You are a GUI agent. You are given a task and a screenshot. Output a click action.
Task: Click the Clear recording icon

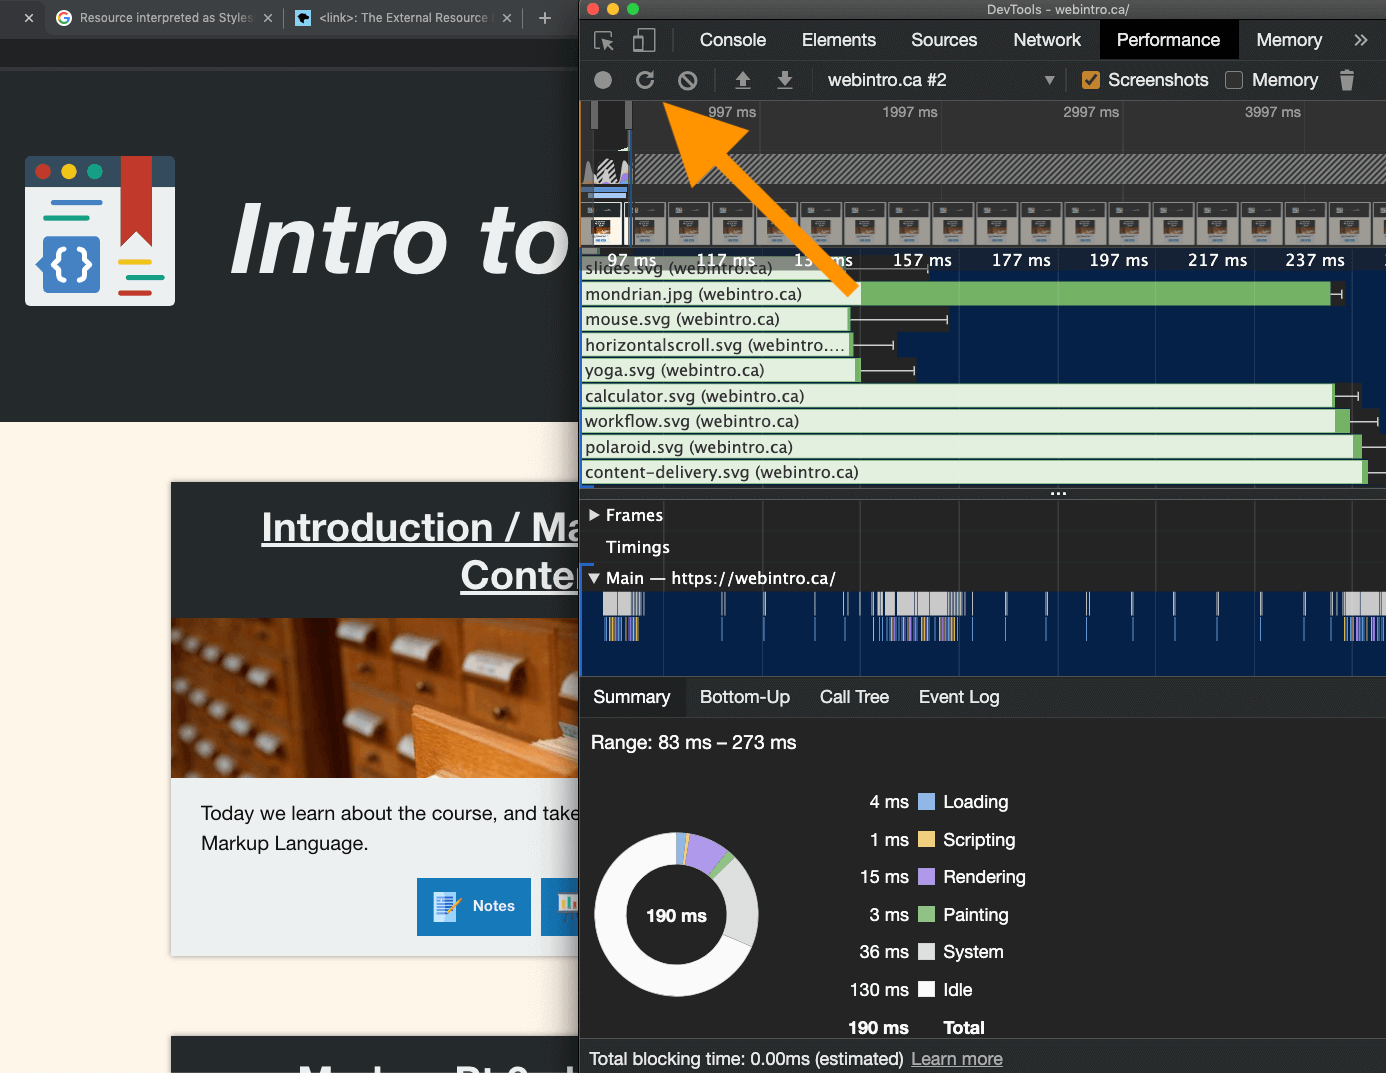coord(688,80)
